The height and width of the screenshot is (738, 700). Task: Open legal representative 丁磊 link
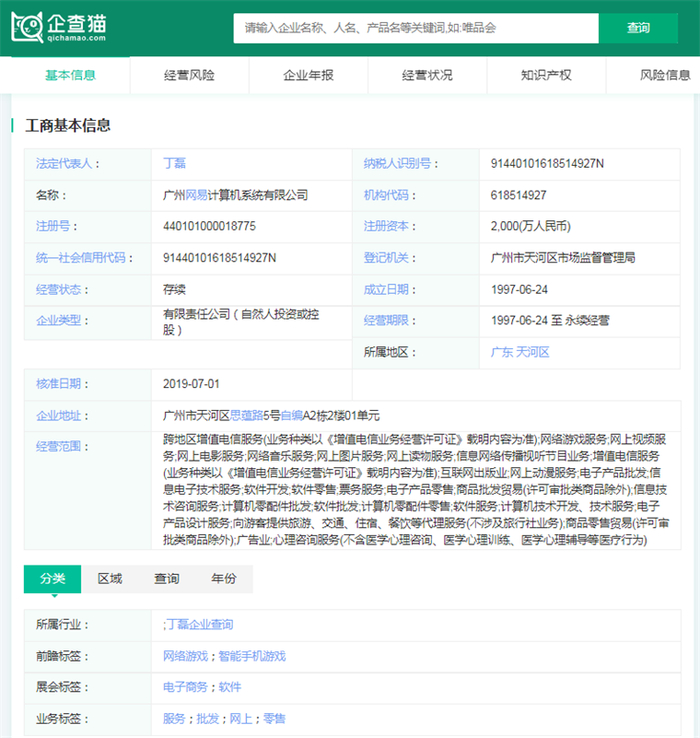174,163
